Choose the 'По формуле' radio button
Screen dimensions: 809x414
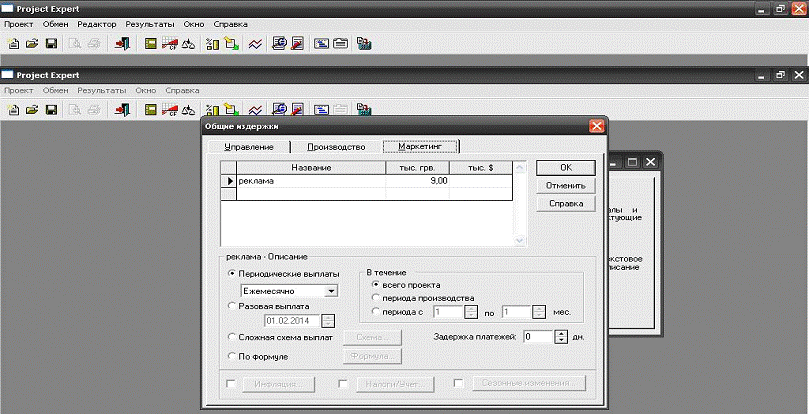tap(232, 356)
